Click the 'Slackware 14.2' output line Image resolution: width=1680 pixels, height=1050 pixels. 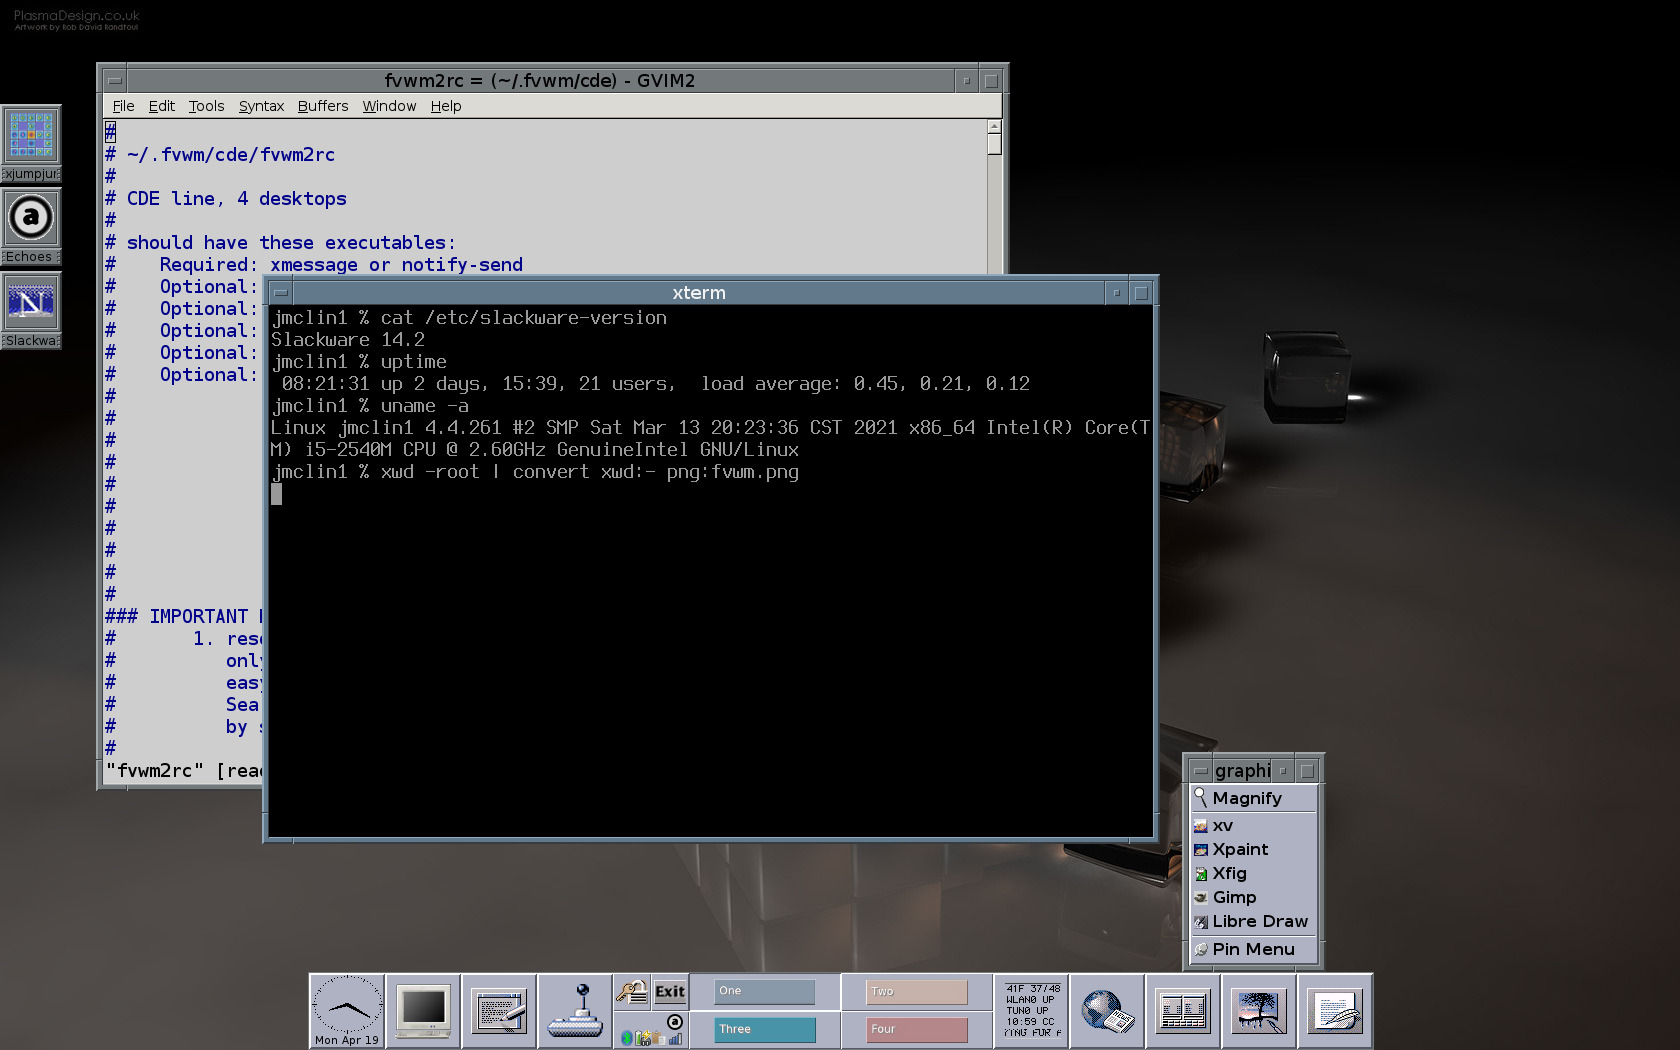348,340
